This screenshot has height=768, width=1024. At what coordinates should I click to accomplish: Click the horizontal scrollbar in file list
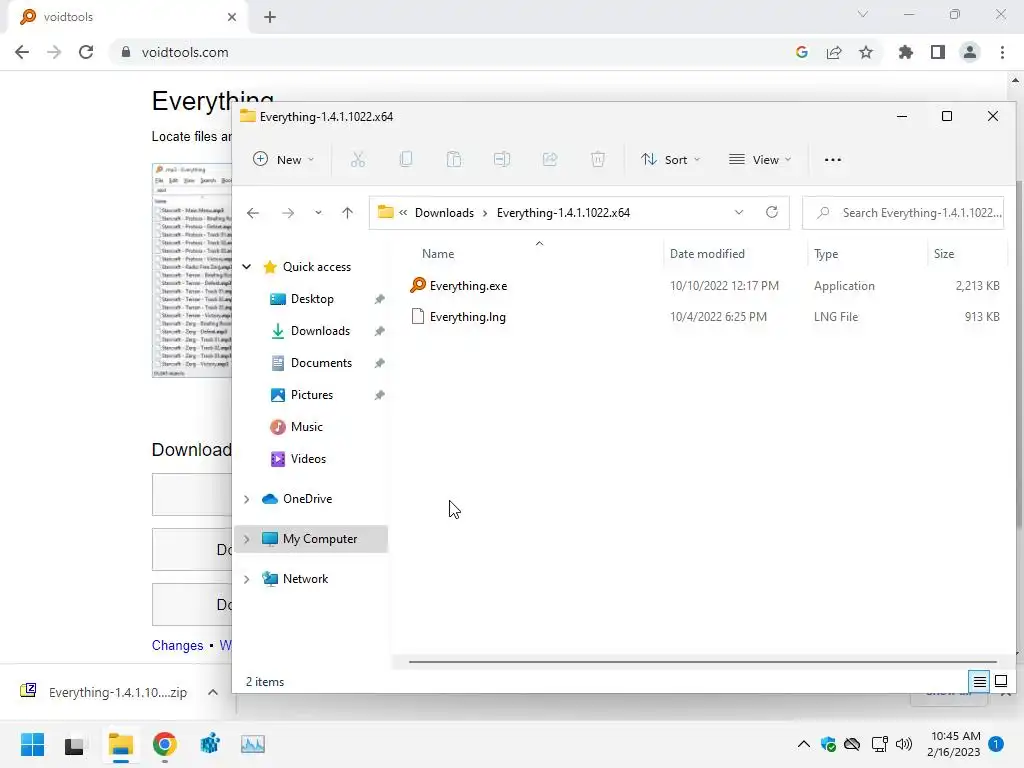point(702,662)
